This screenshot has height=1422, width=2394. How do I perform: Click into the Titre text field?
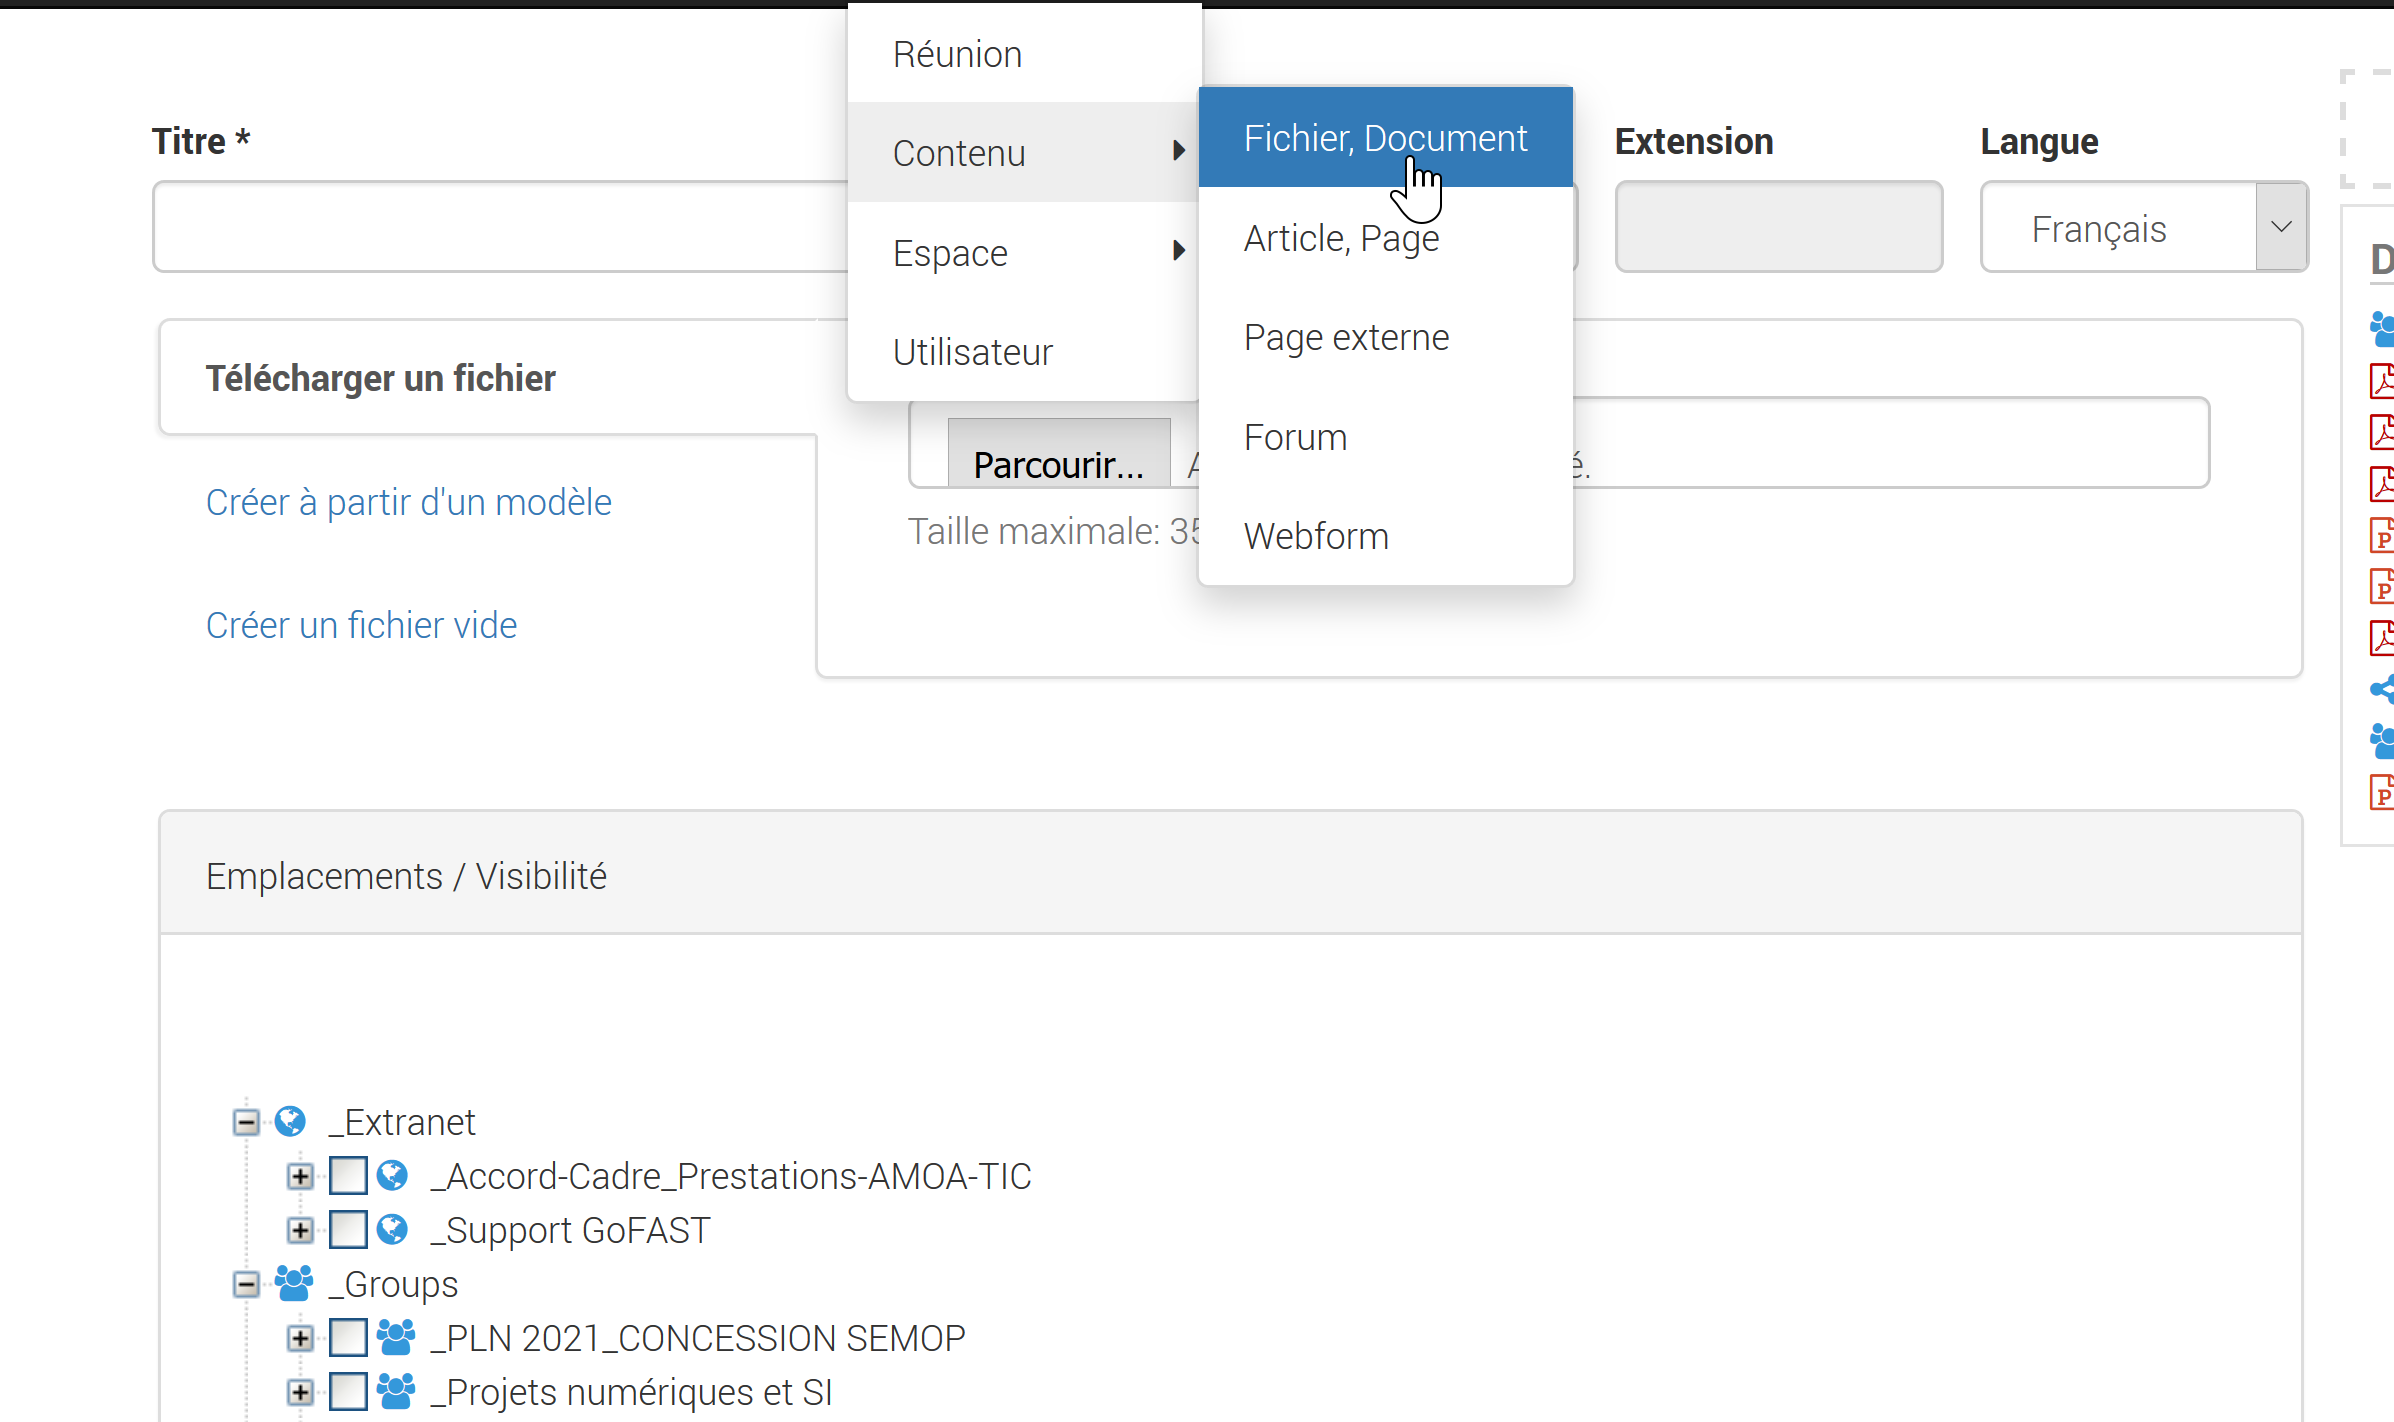(500, 227)
